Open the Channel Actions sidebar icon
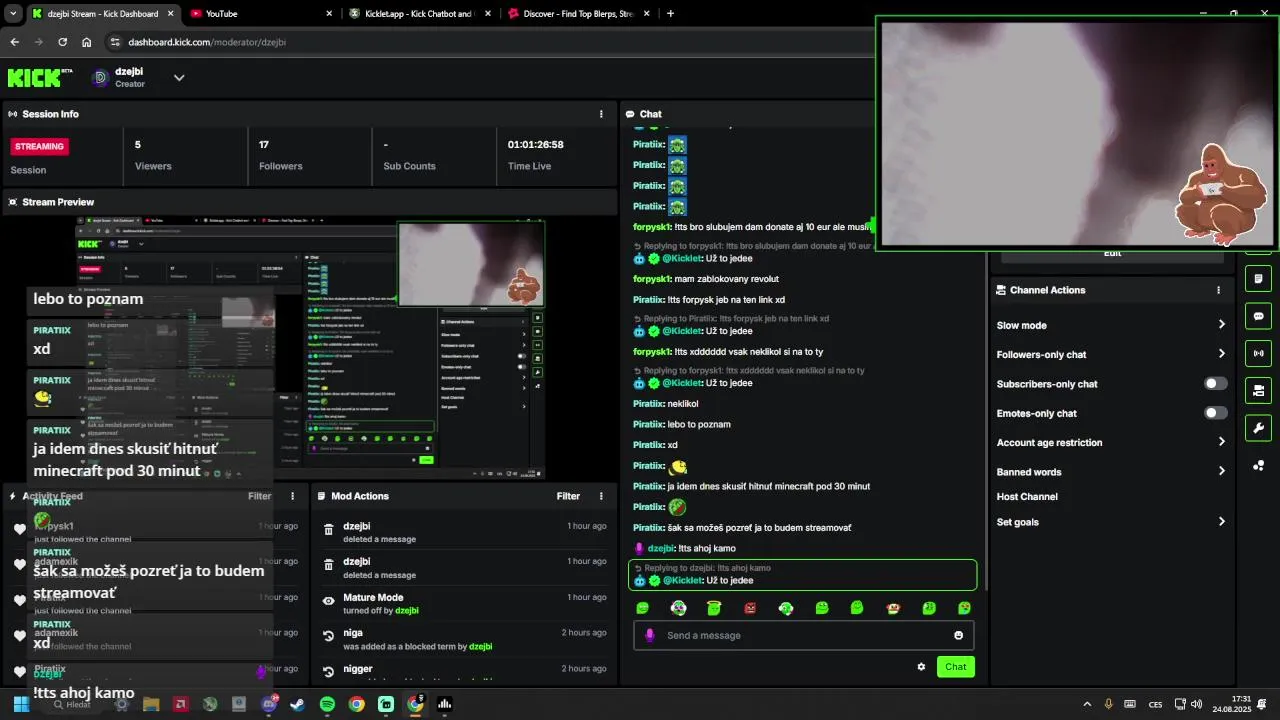1280x720 pixels. point(1258,390)
